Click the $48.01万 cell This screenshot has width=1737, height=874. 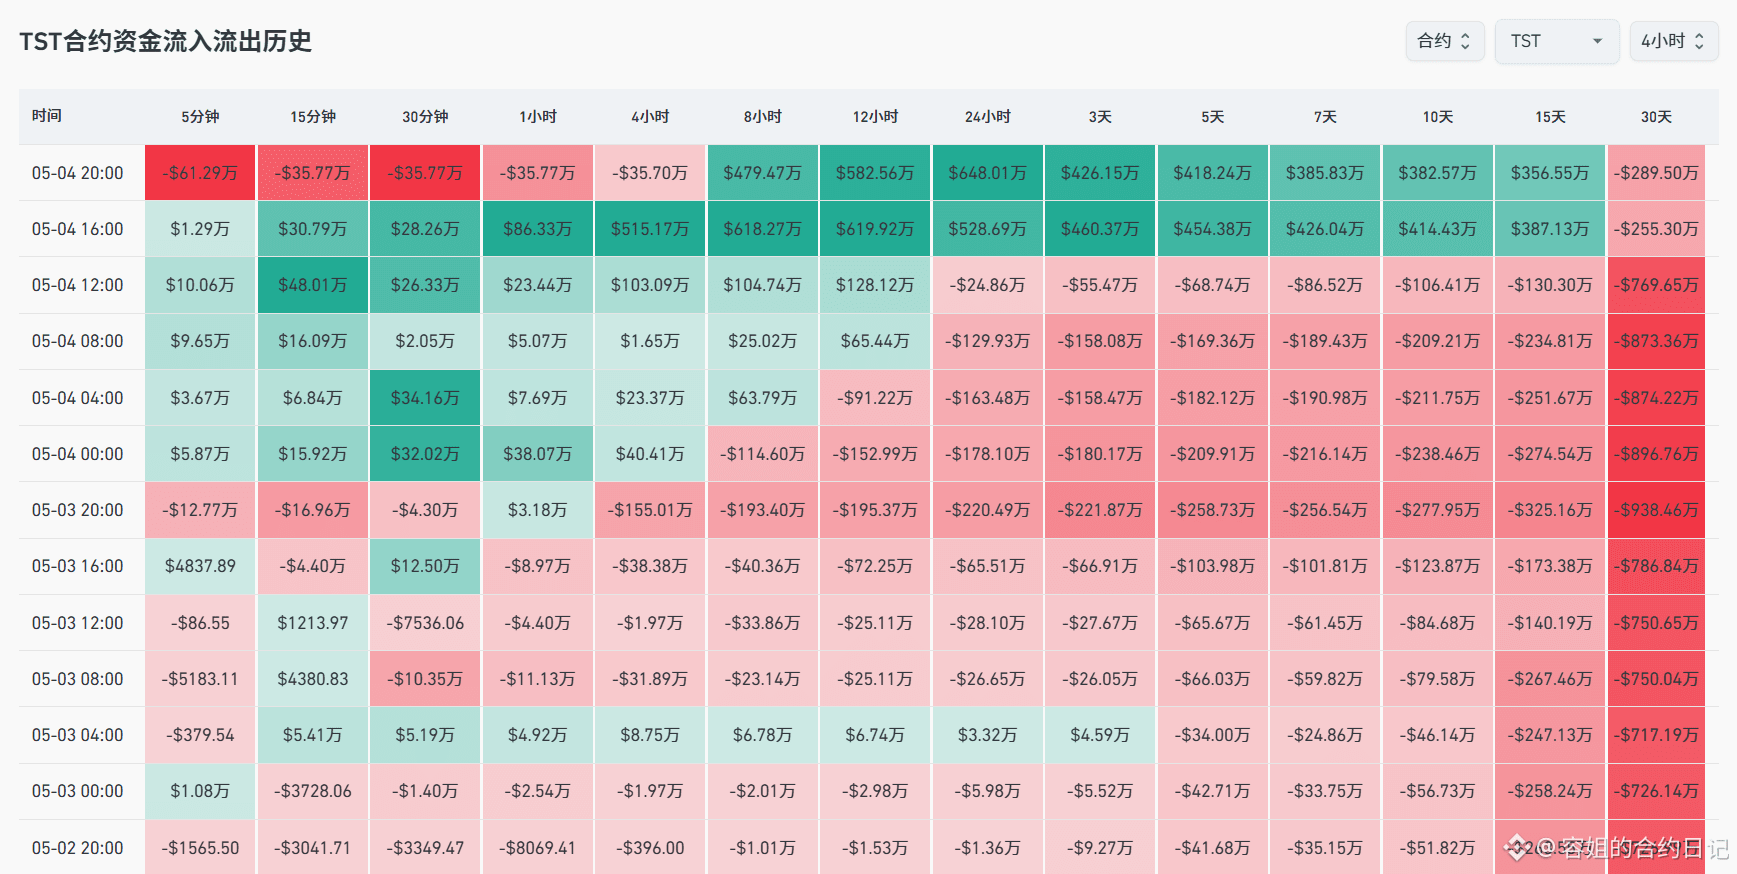(313, 285)
